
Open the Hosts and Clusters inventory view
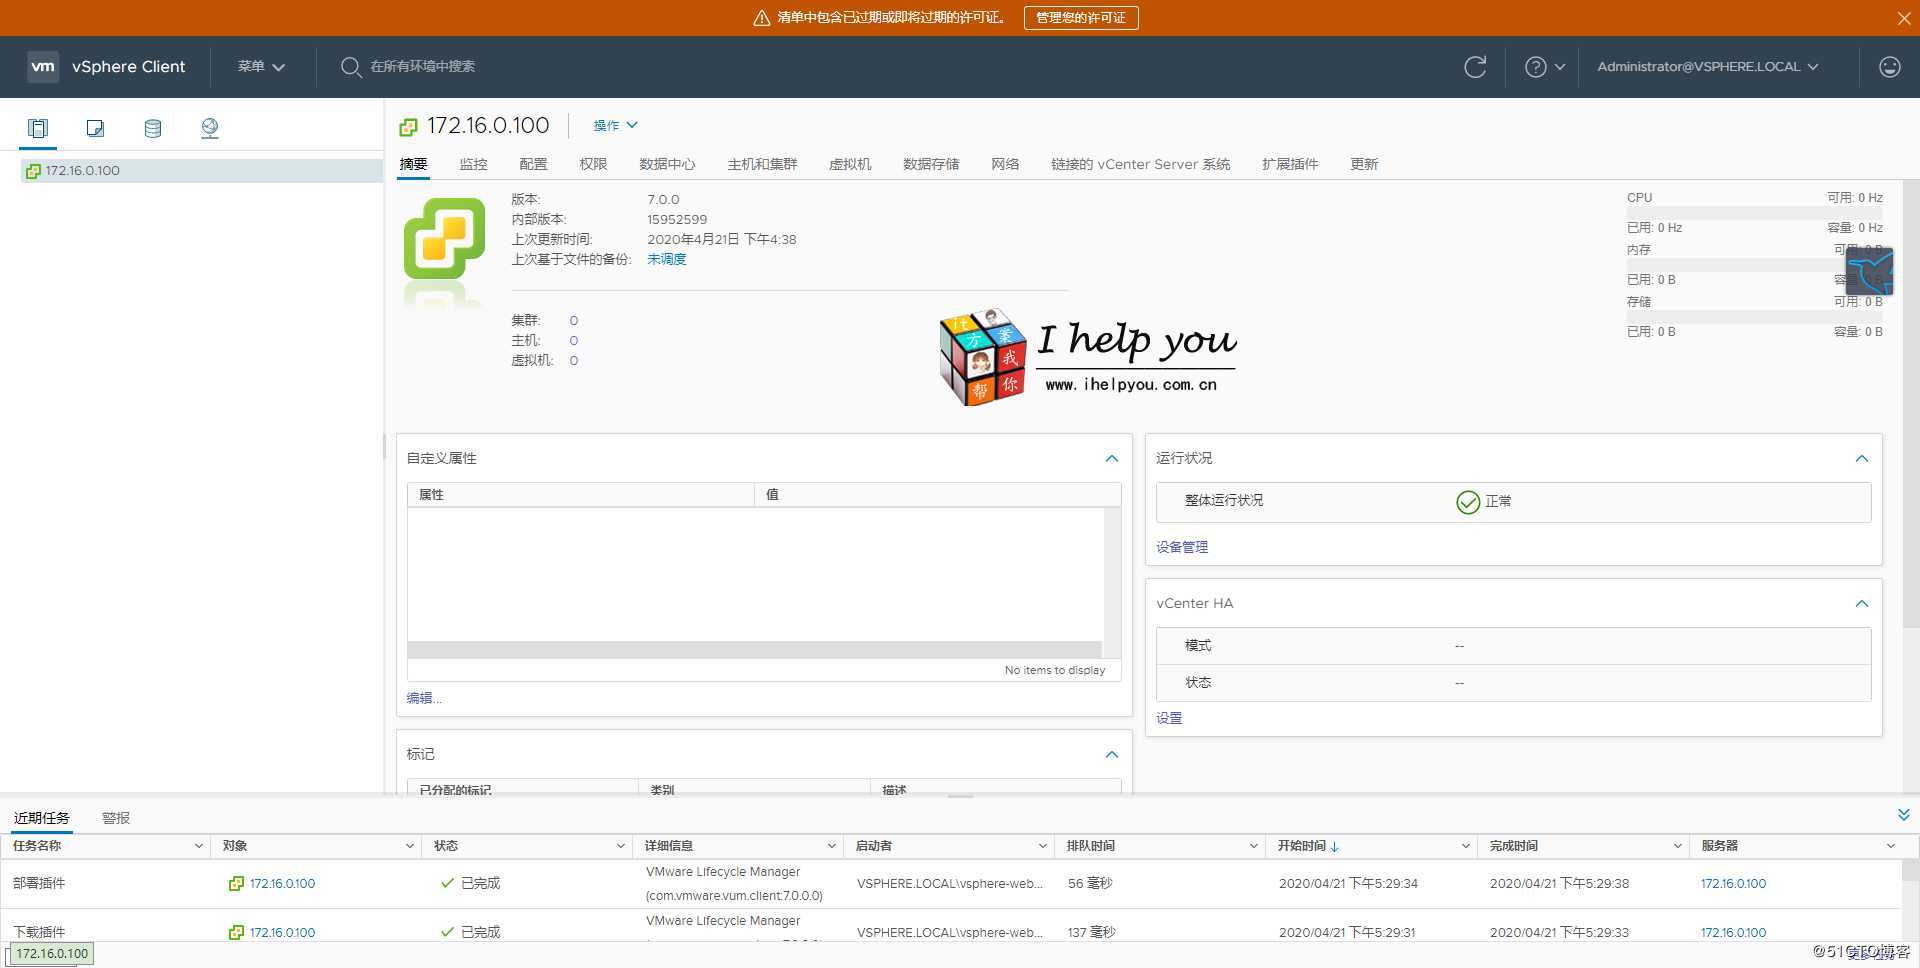pyautogui.click(x=37, y=128)
